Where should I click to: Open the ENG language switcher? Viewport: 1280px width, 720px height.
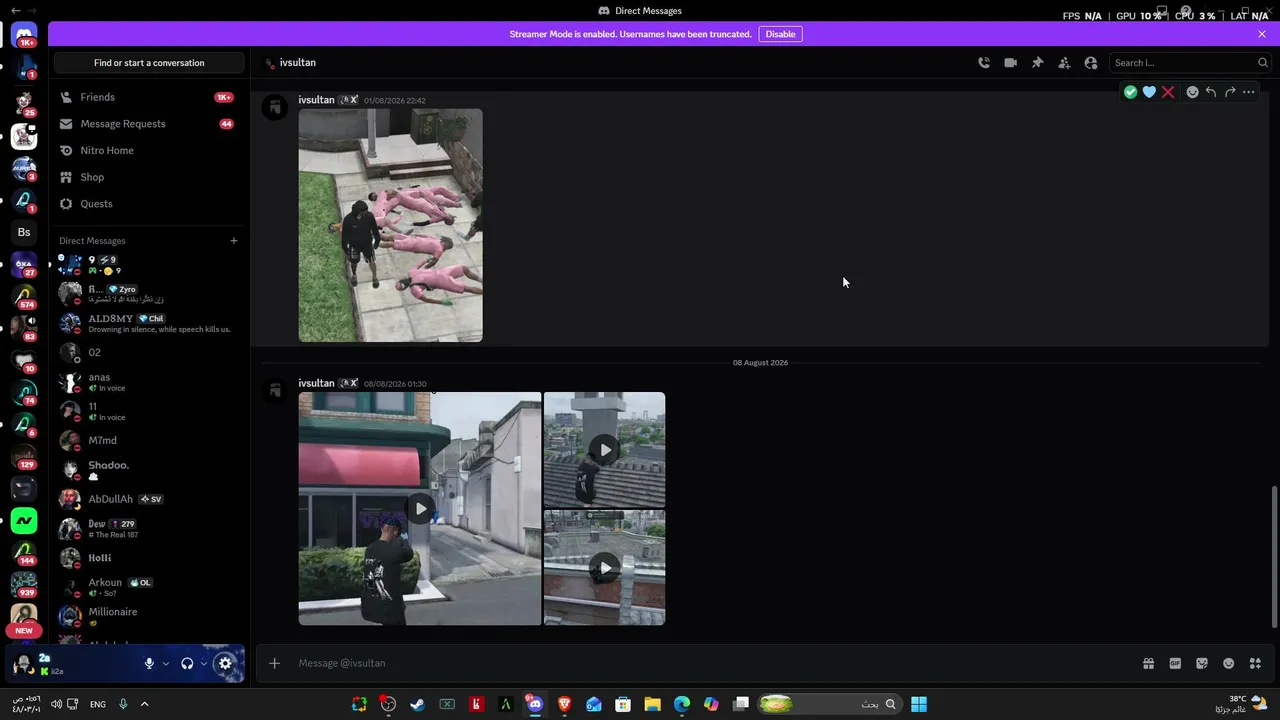(98, 704)
